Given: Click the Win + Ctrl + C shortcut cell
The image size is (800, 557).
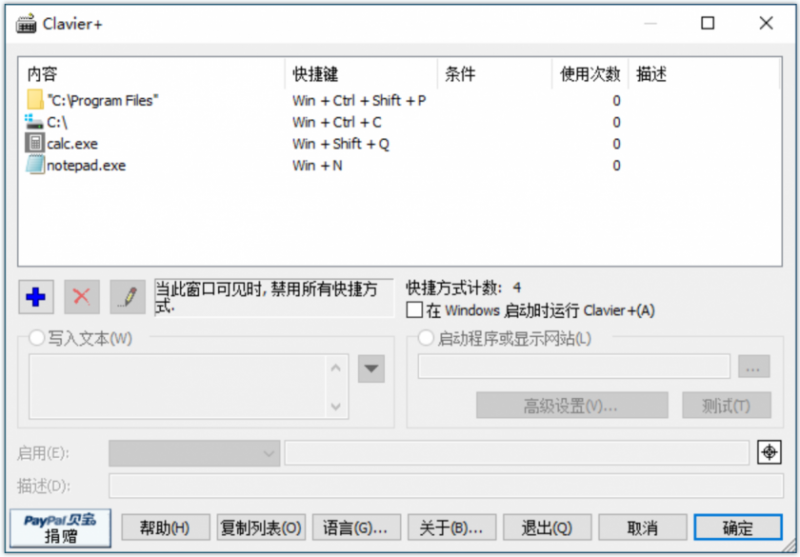Looking at the screenshot, I should tap(337, 122).
